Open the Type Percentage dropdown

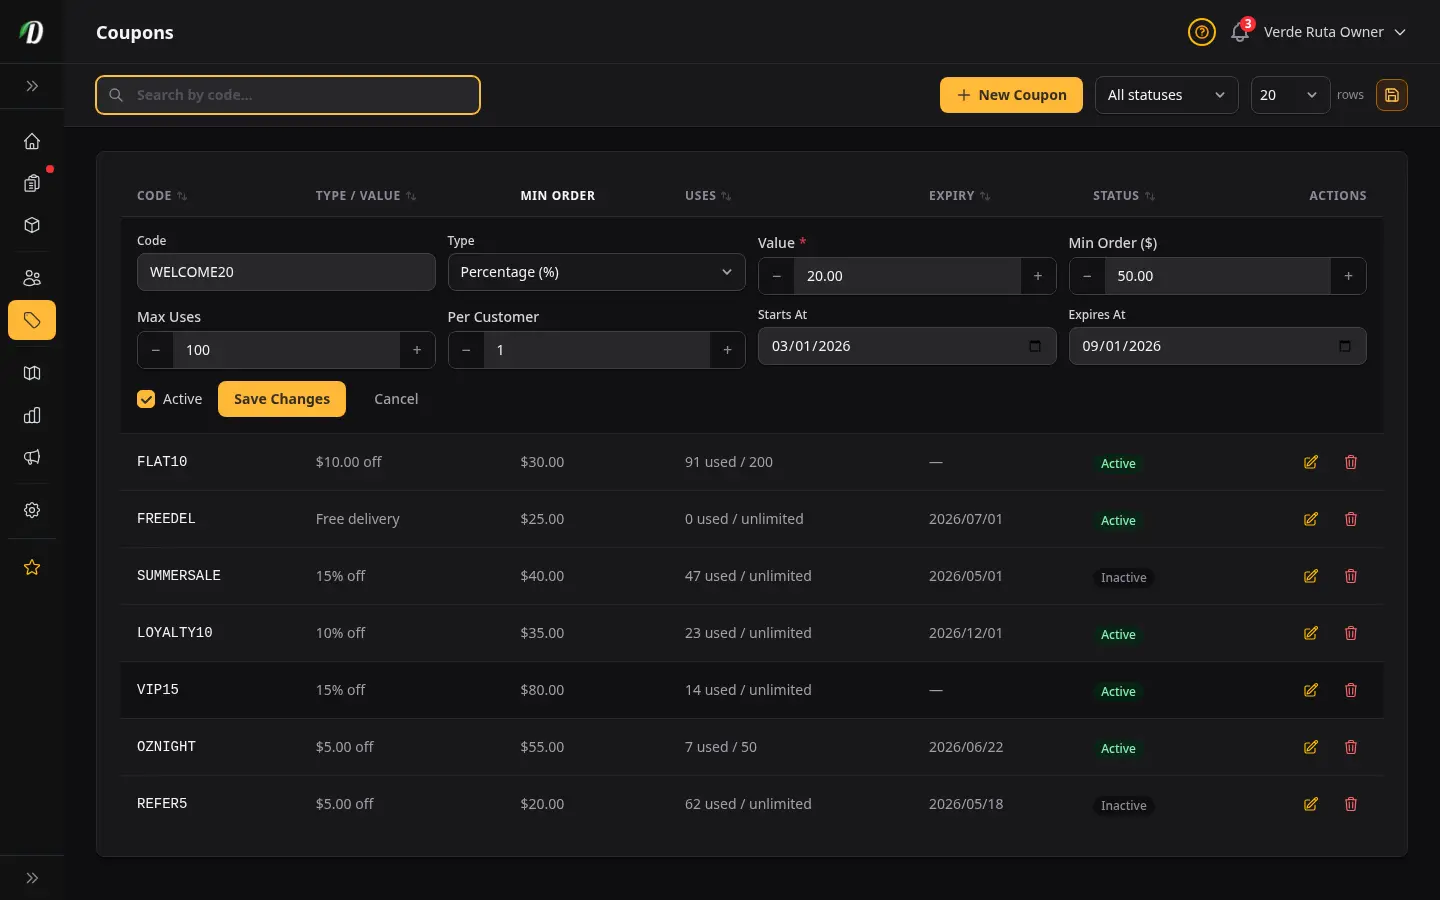596,272
